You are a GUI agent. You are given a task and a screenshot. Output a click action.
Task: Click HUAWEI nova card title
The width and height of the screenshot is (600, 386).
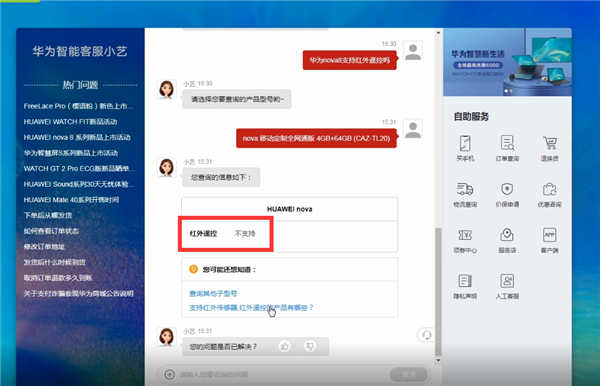(290, 209)
